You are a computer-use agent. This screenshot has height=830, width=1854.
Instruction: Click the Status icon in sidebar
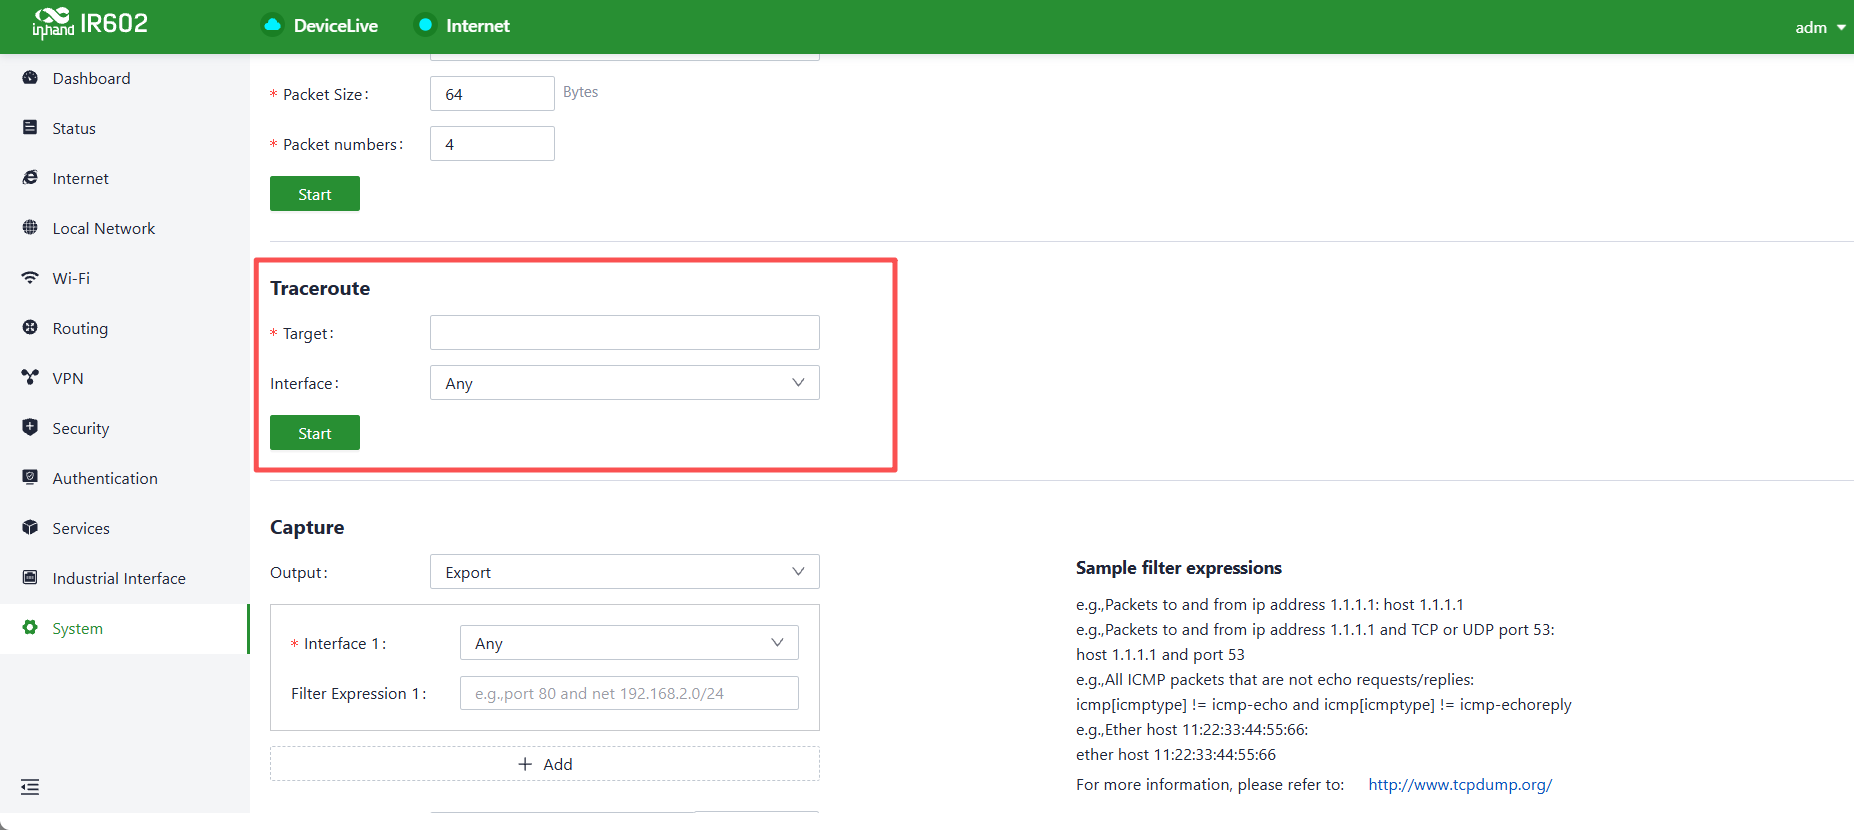(30, 128)
